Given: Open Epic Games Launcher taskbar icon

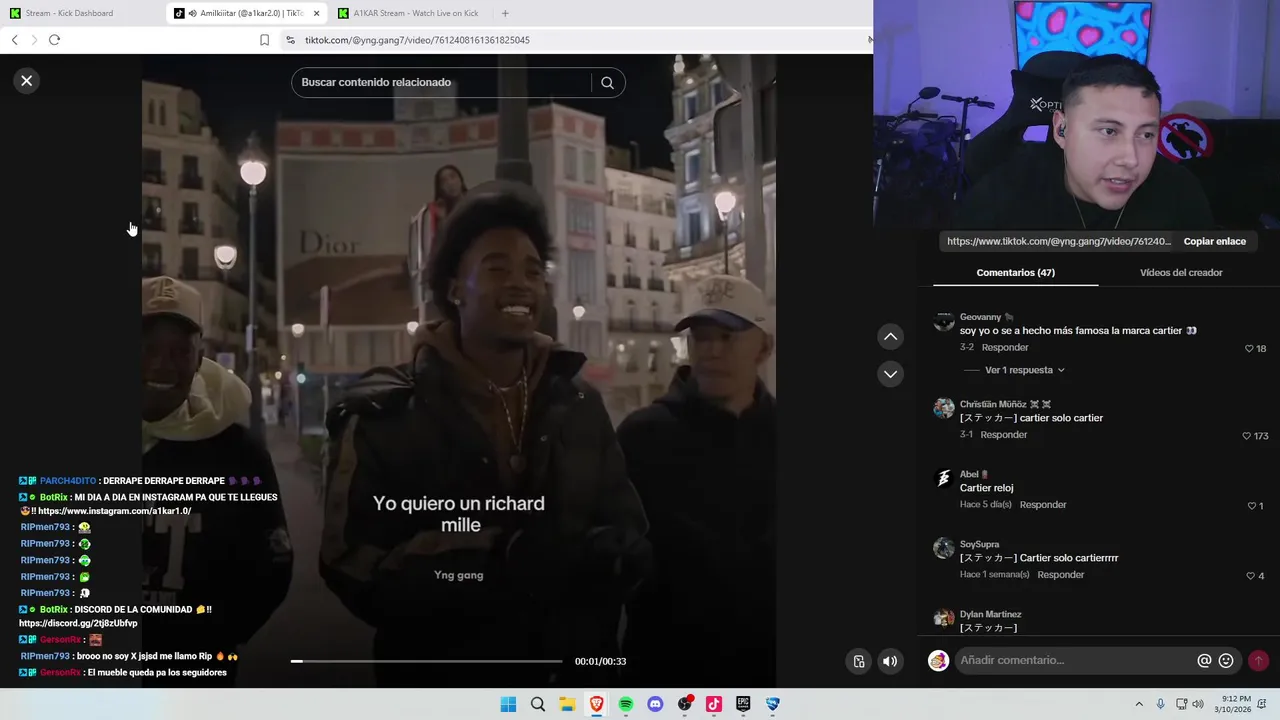Looking at the screenshot, I should point(743,704).
